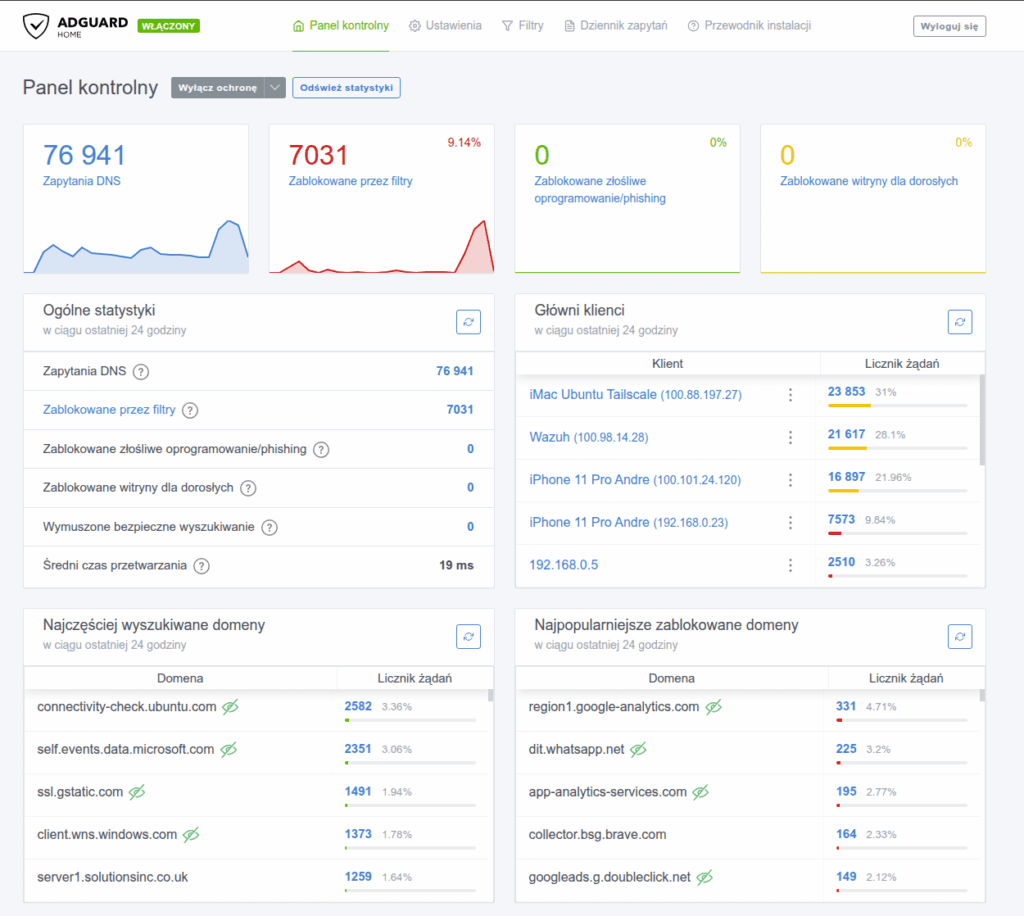This screenshot has width=1024, height=916.
Task: Click the Zapytania DNS 76 941 card
Action: (x=136, y=198)
